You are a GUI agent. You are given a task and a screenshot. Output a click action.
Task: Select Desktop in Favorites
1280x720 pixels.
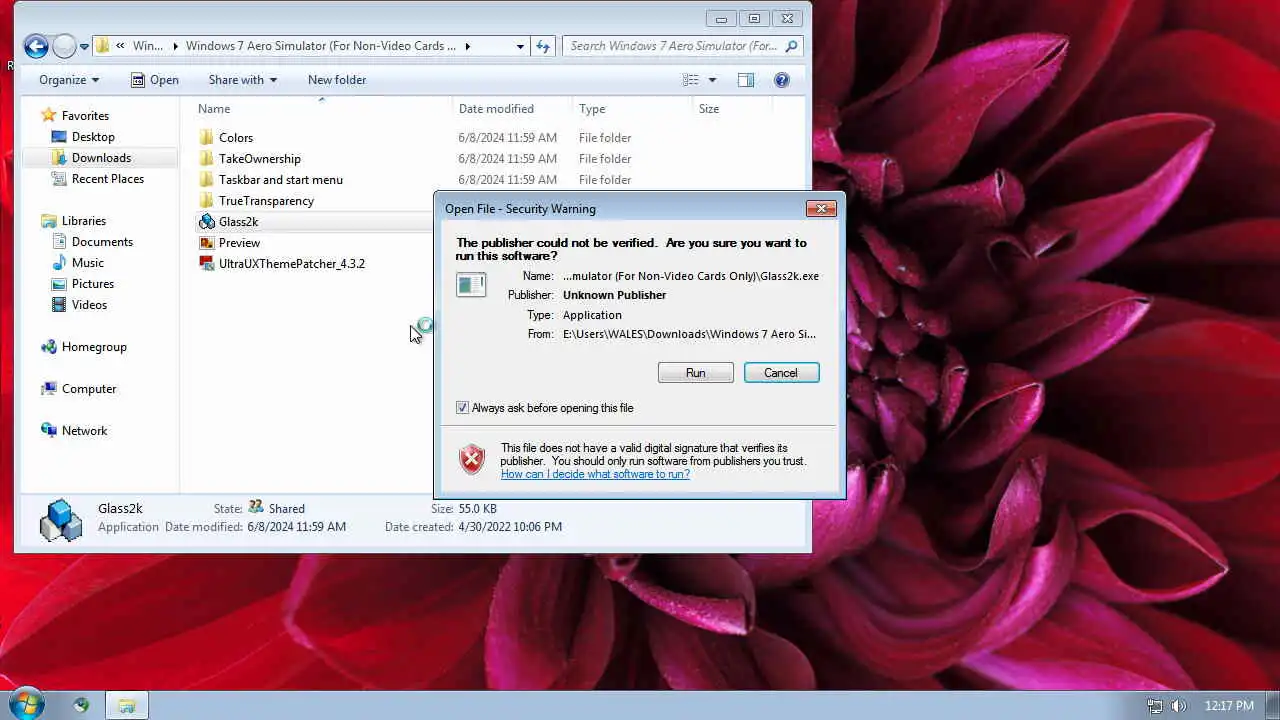[93, 137]
